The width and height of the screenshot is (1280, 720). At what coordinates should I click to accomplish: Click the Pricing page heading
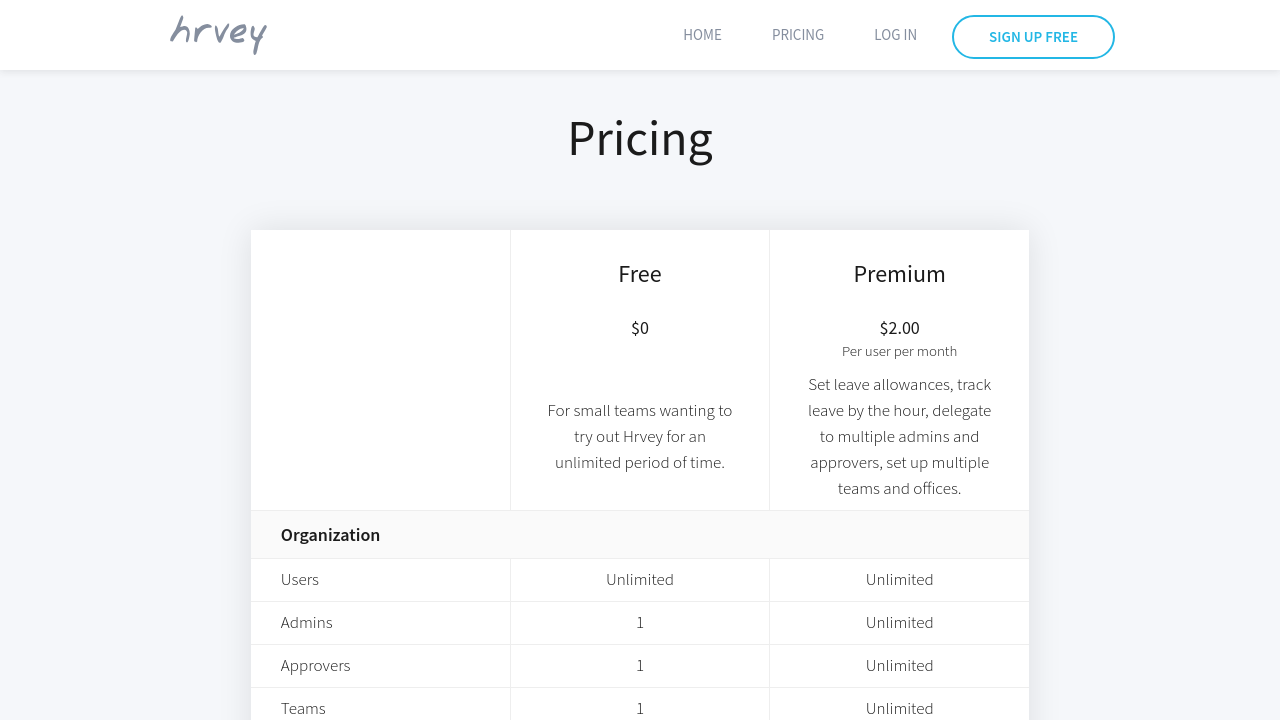coord(640,138)
